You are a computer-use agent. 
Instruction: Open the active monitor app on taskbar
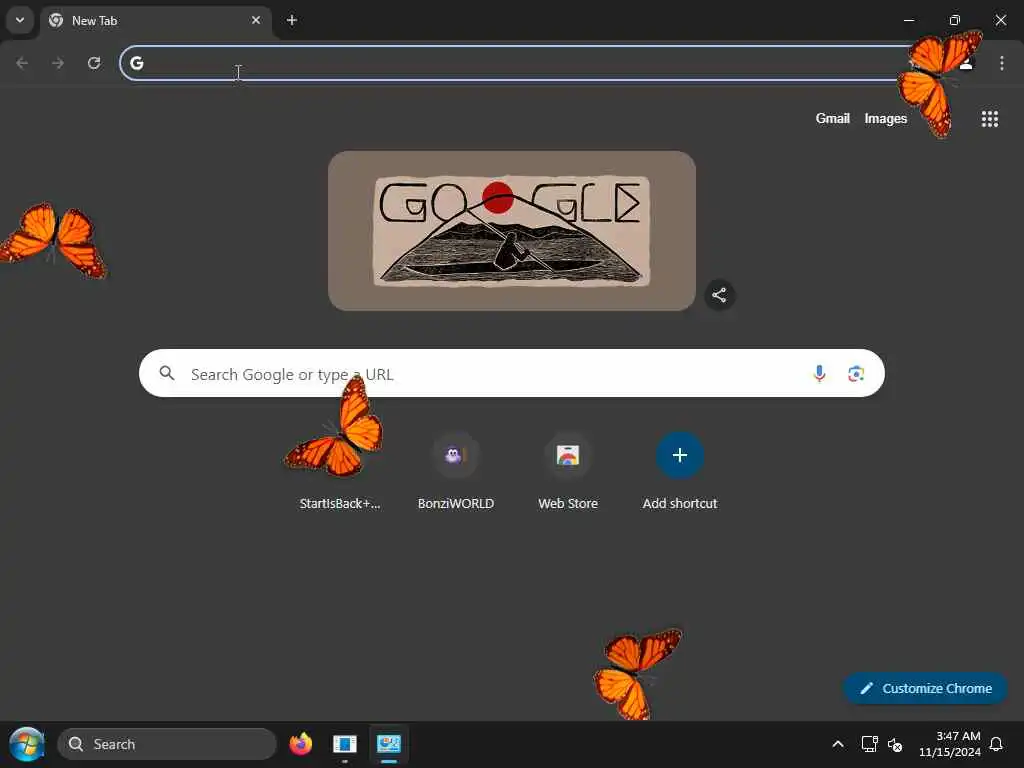[x=389, y=744]
